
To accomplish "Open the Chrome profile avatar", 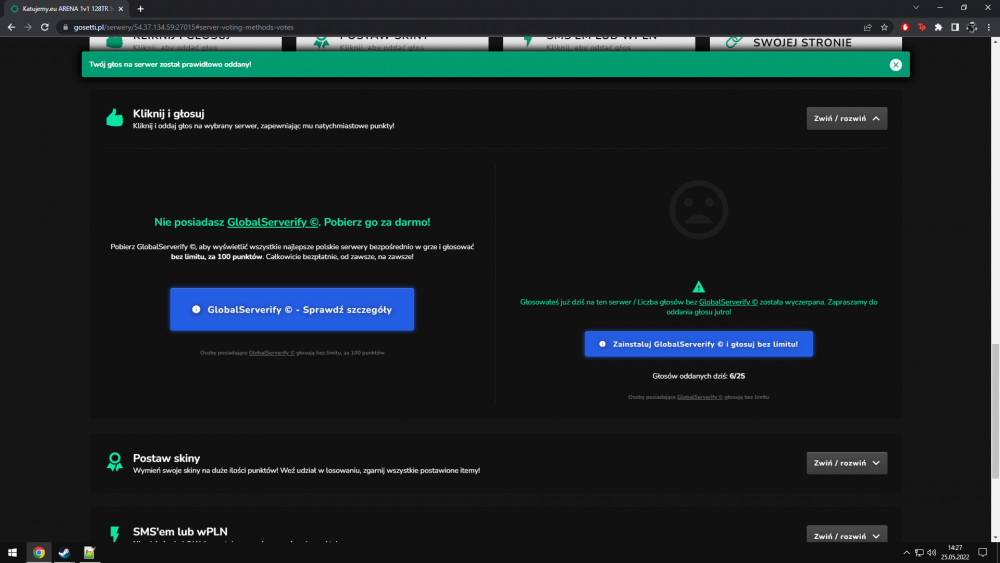I will [x=971, y=27].
